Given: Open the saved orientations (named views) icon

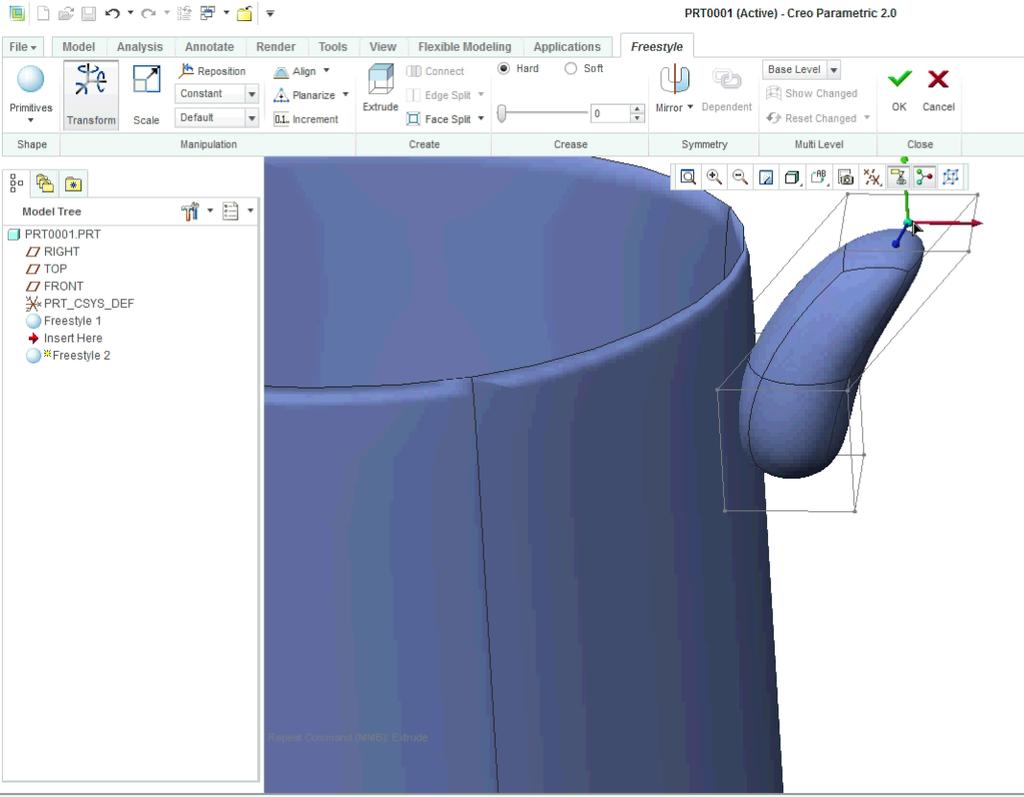Looking at the screenshot, I should tap(819, 177).
